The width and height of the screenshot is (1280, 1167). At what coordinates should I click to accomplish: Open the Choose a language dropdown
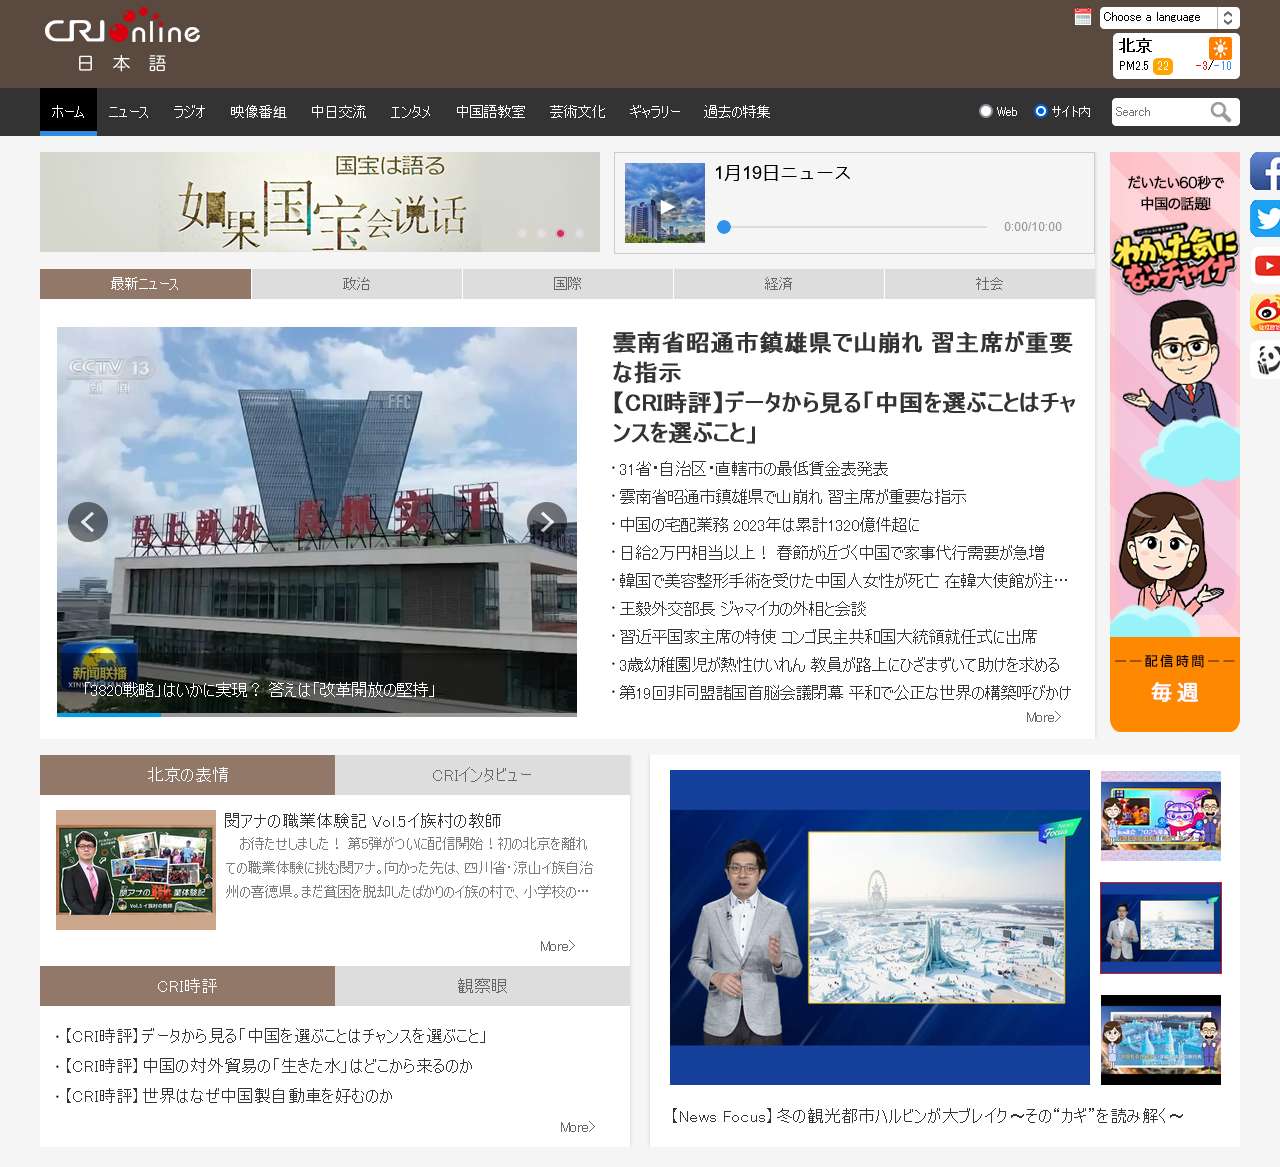pyautogui.click(x=1169, y=18)
